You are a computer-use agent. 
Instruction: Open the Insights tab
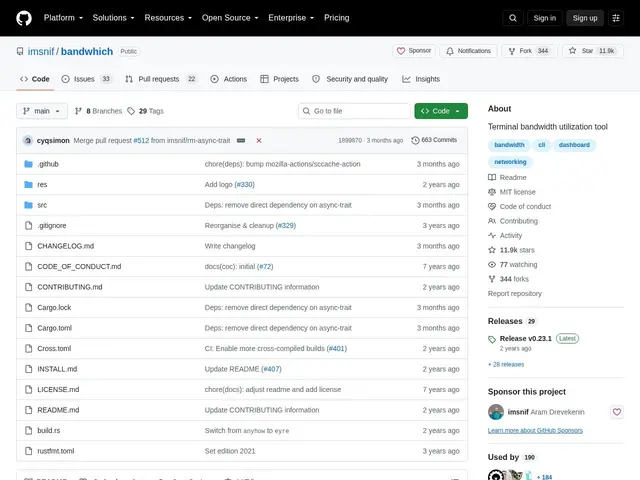pos(421,79)
